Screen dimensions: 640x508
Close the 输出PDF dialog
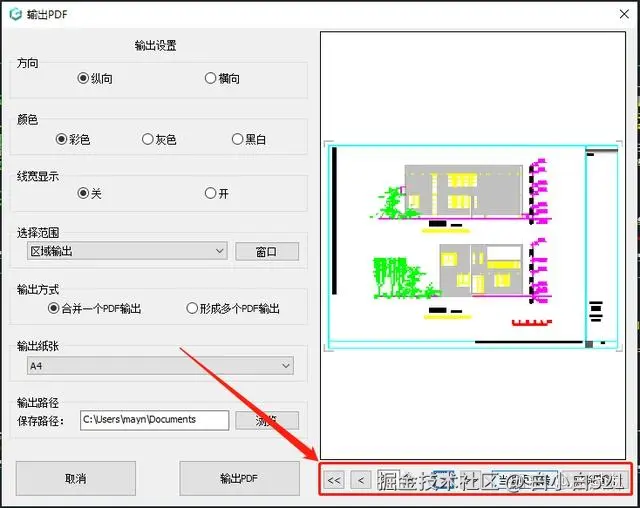click(x=624, y=14)
